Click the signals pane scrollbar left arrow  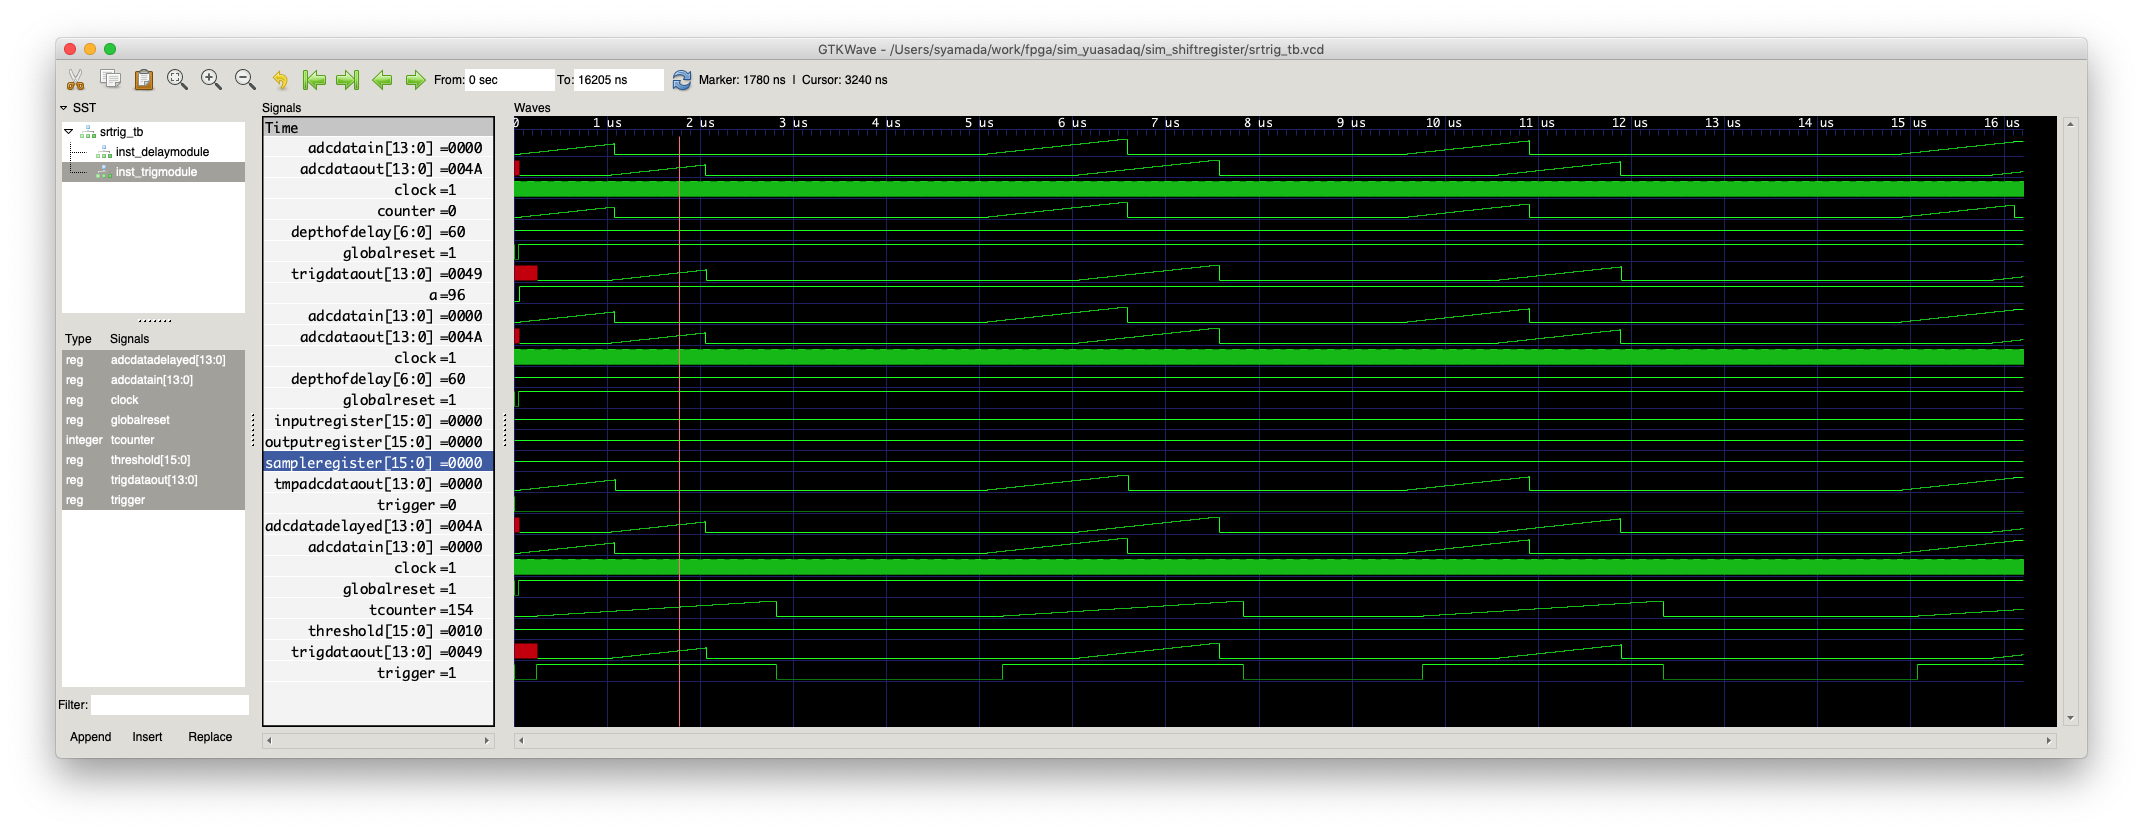269,741
